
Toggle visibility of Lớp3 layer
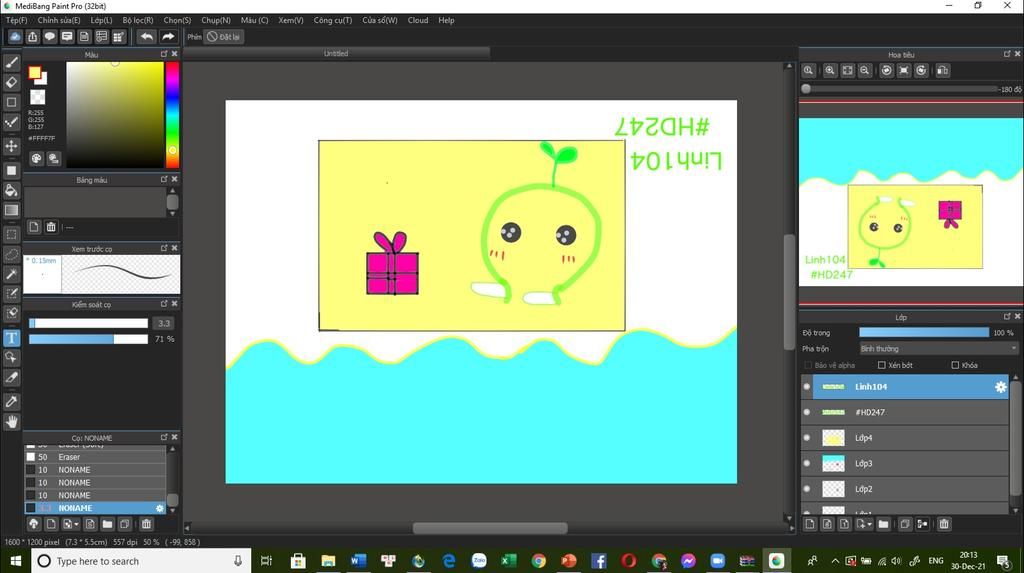point(807,463)
